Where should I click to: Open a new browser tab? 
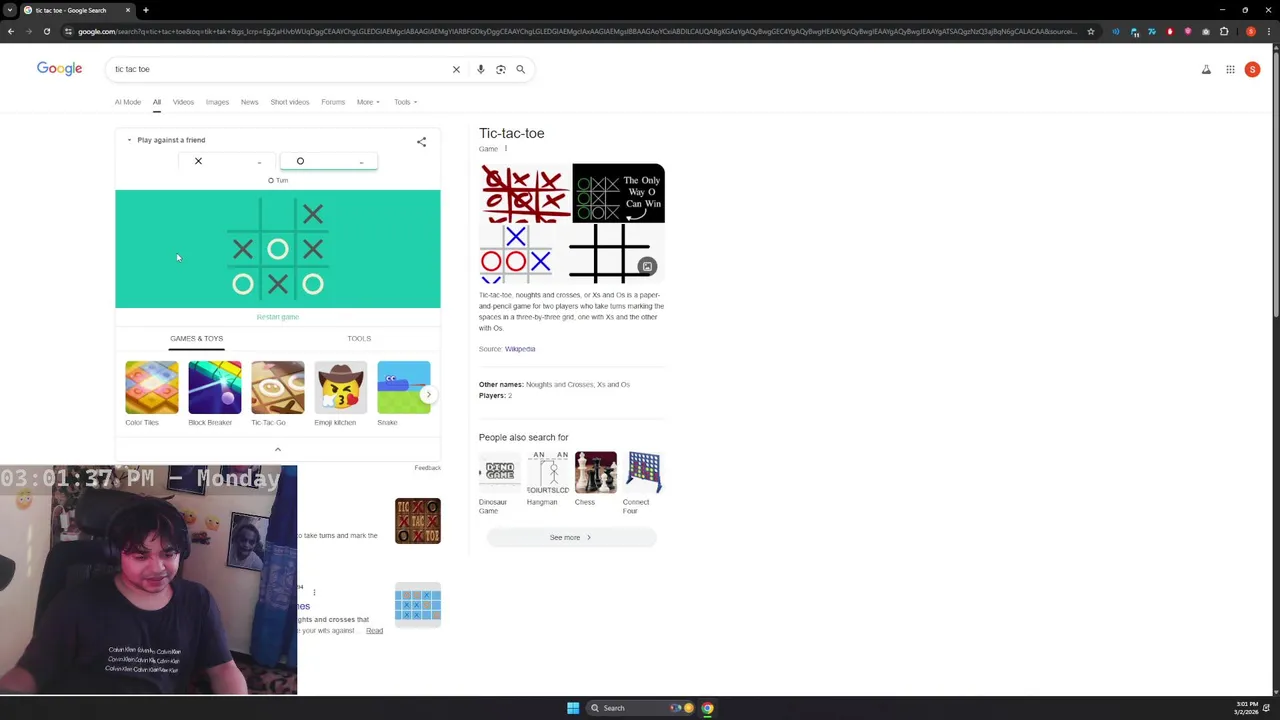[x=145, y=10]
